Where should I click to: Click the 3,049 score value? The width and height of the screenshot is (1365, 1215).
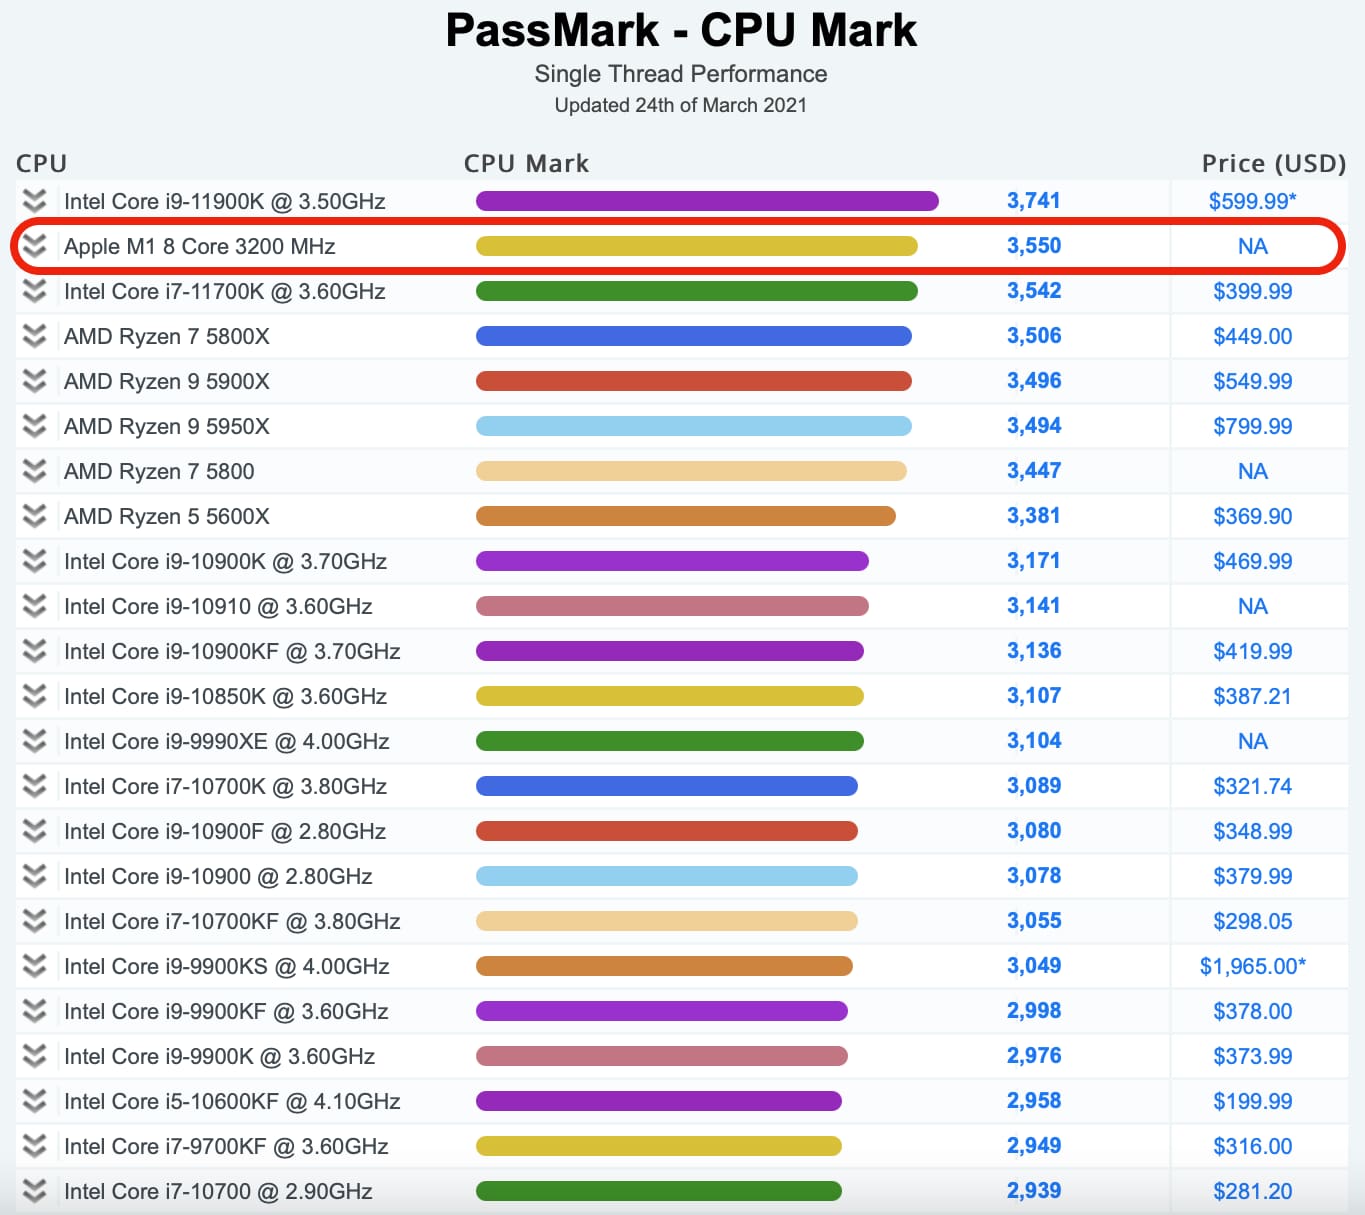coord(1034,965)
